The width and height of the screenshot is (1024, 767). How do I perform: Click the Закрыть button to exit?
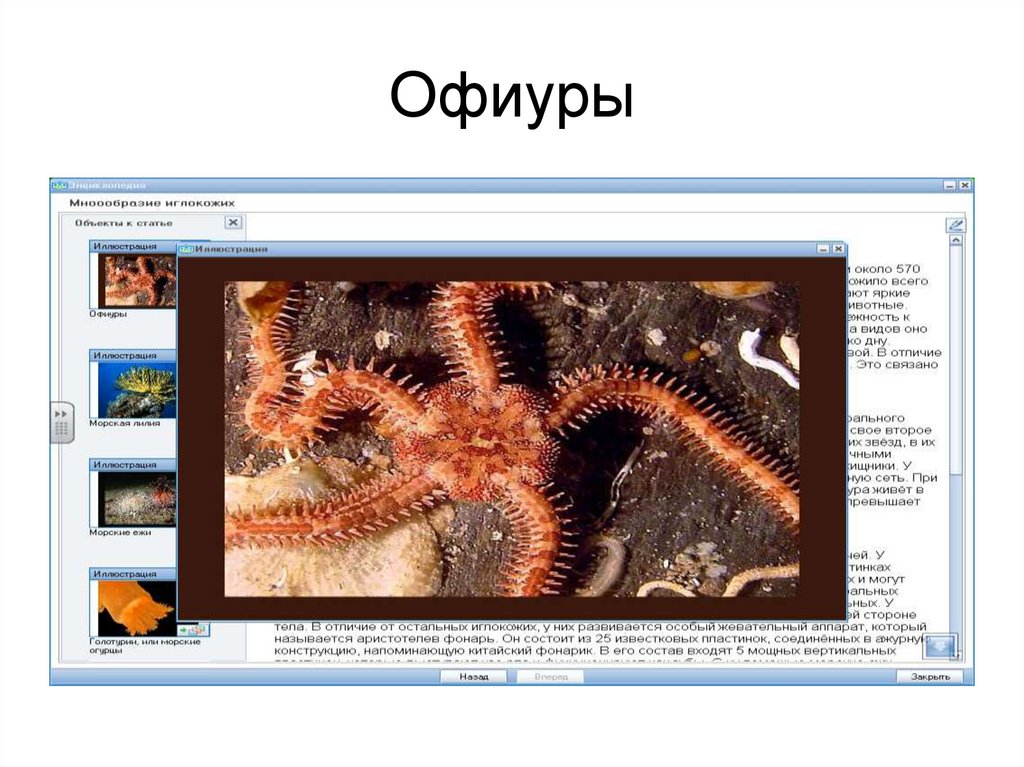(x=932, y=676)
